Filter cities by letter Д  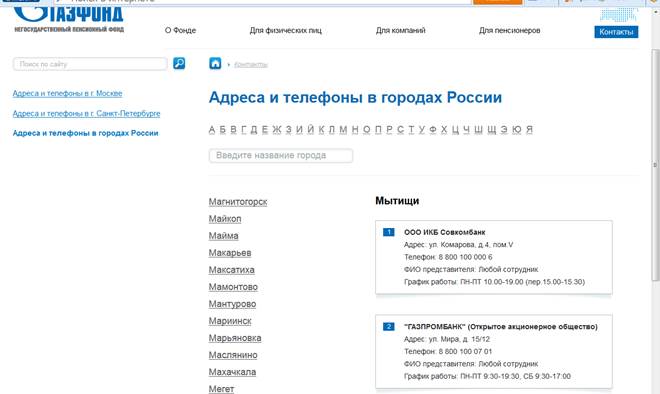pyautogui.click(x=254, y=130)
